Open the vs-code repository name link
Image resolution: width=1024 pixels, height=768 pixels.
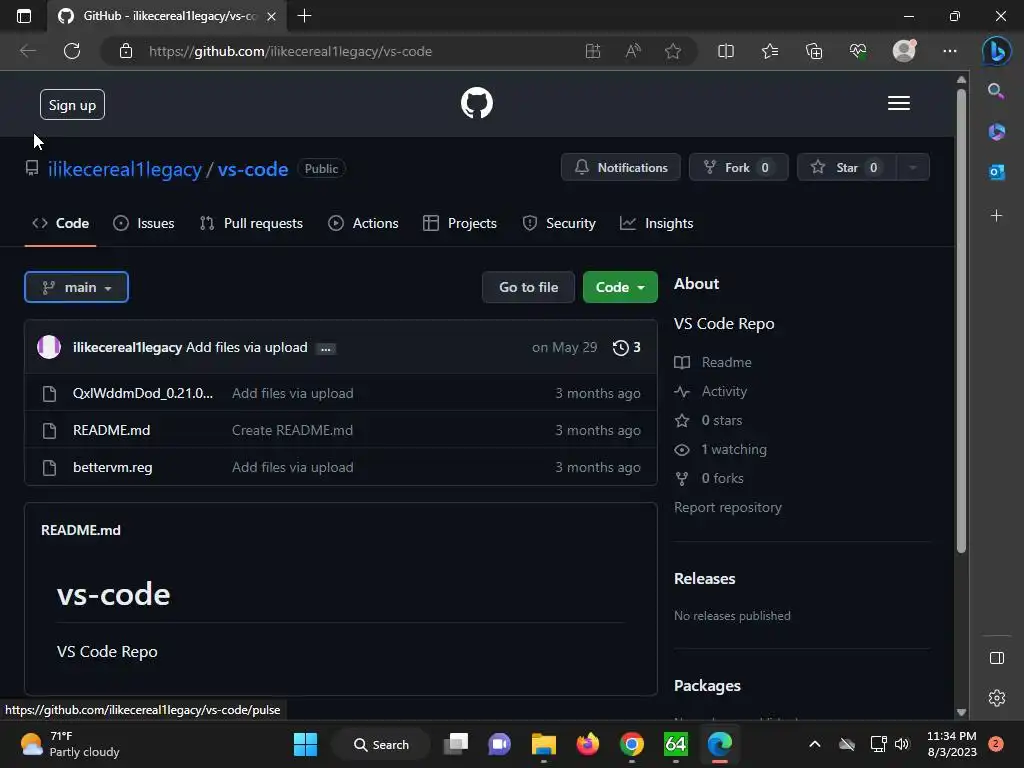(253, 169)
